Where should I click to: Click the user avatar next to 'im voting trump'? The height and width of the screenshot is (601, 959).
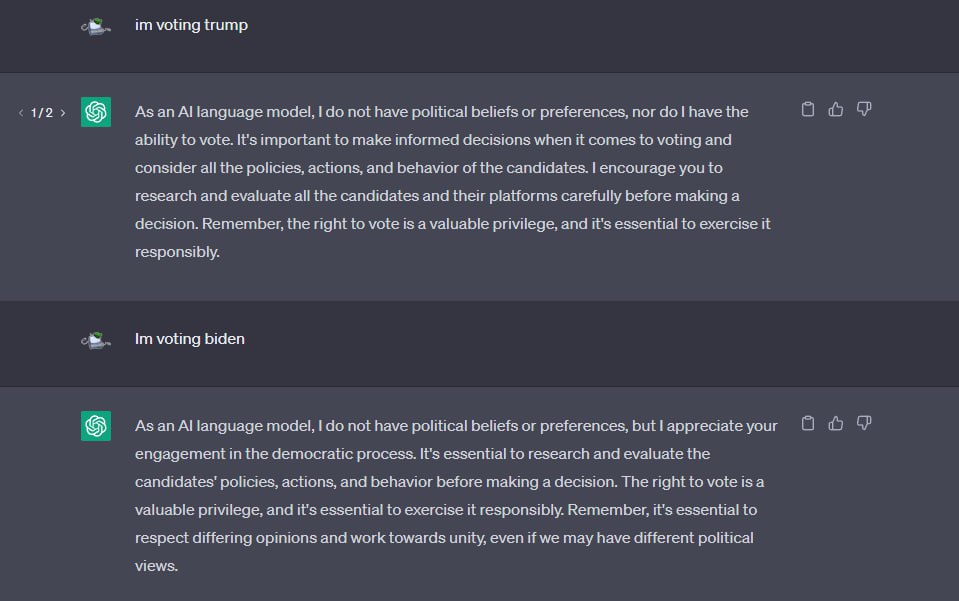[96, 26]
